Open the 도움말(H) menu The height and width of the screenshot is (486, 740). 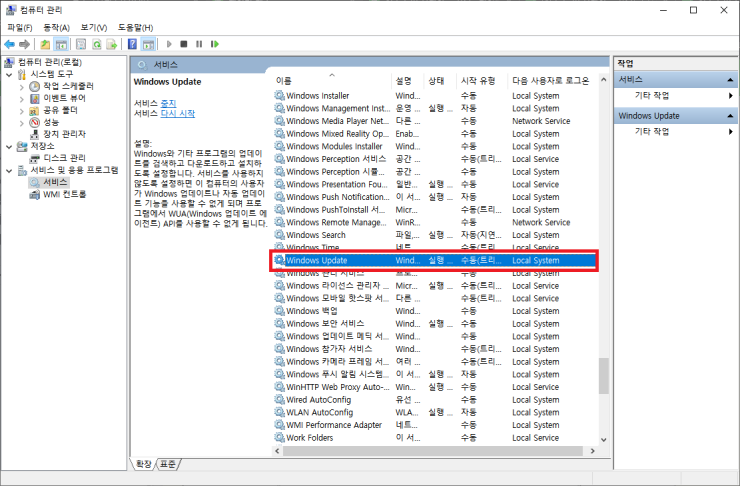click(x=135, y=28)
